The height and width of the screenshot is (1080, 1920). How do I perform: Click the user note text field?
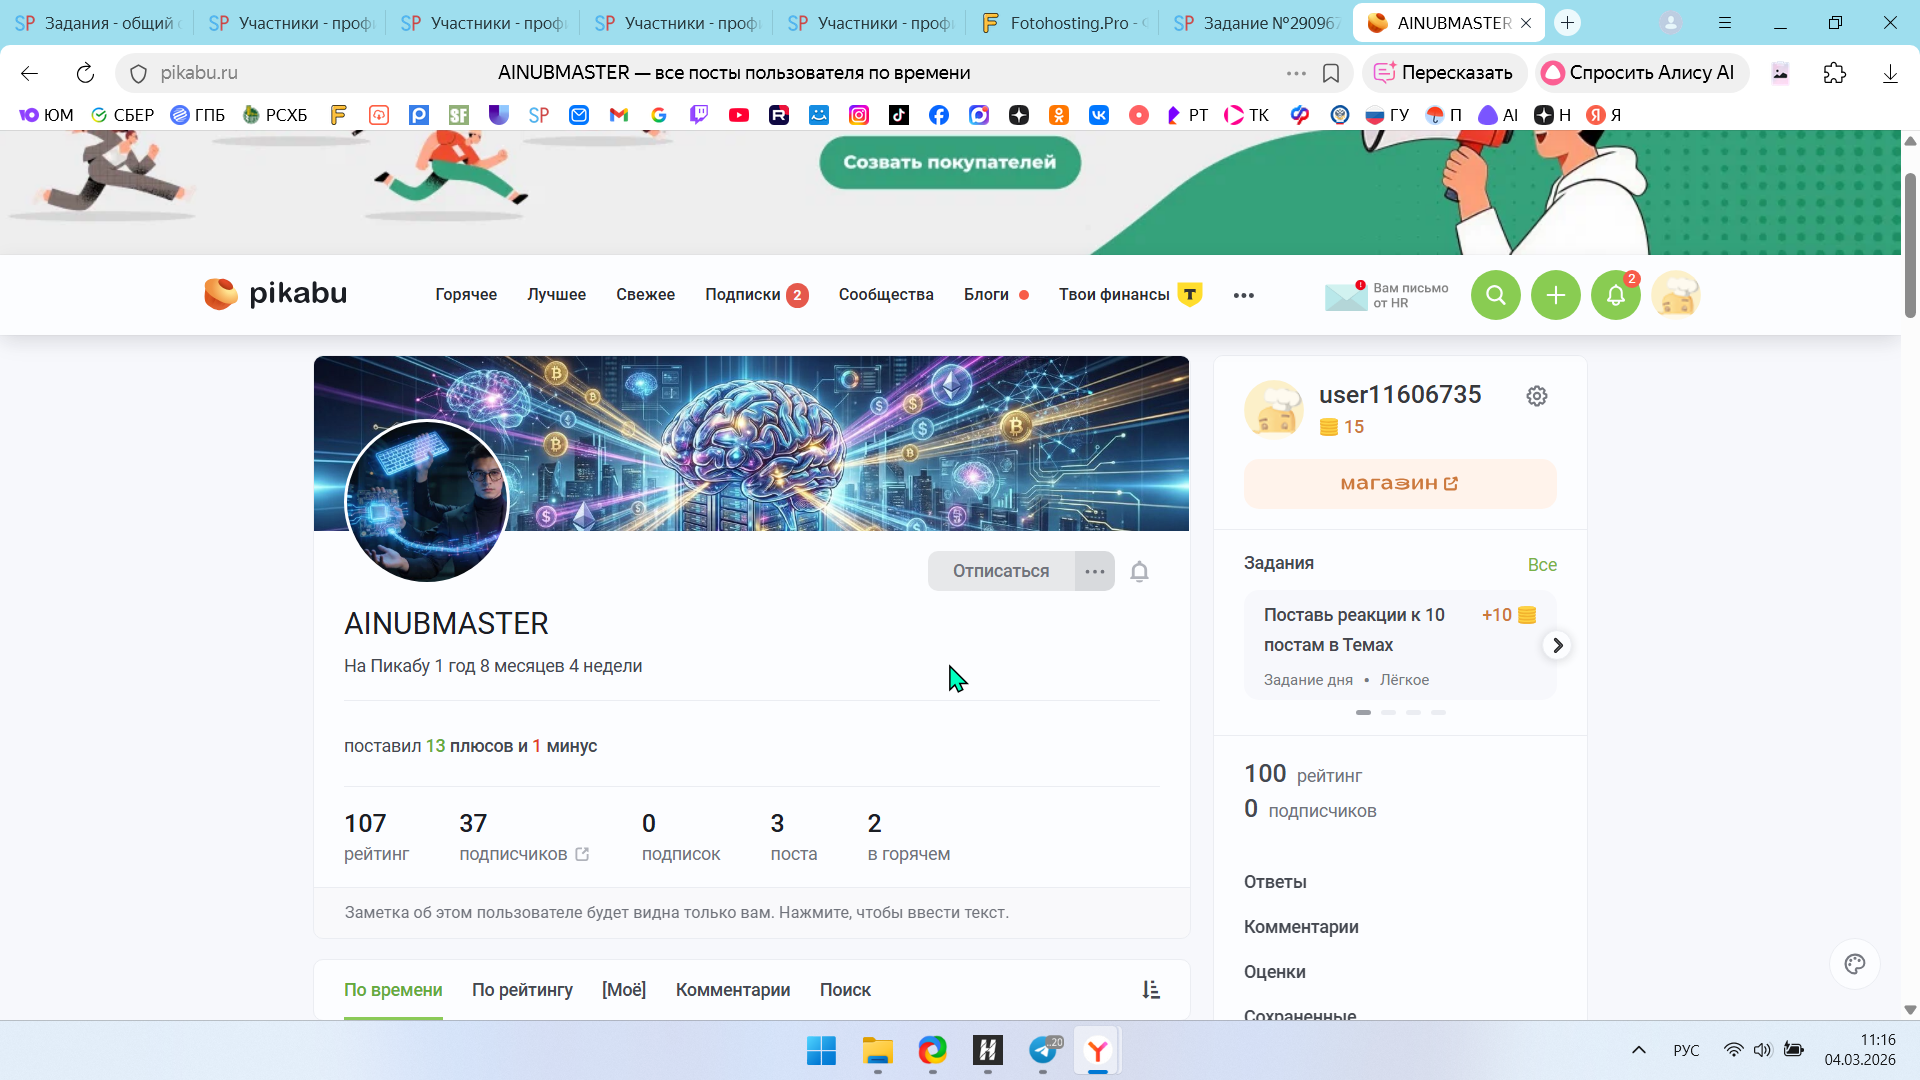(676, 913)
